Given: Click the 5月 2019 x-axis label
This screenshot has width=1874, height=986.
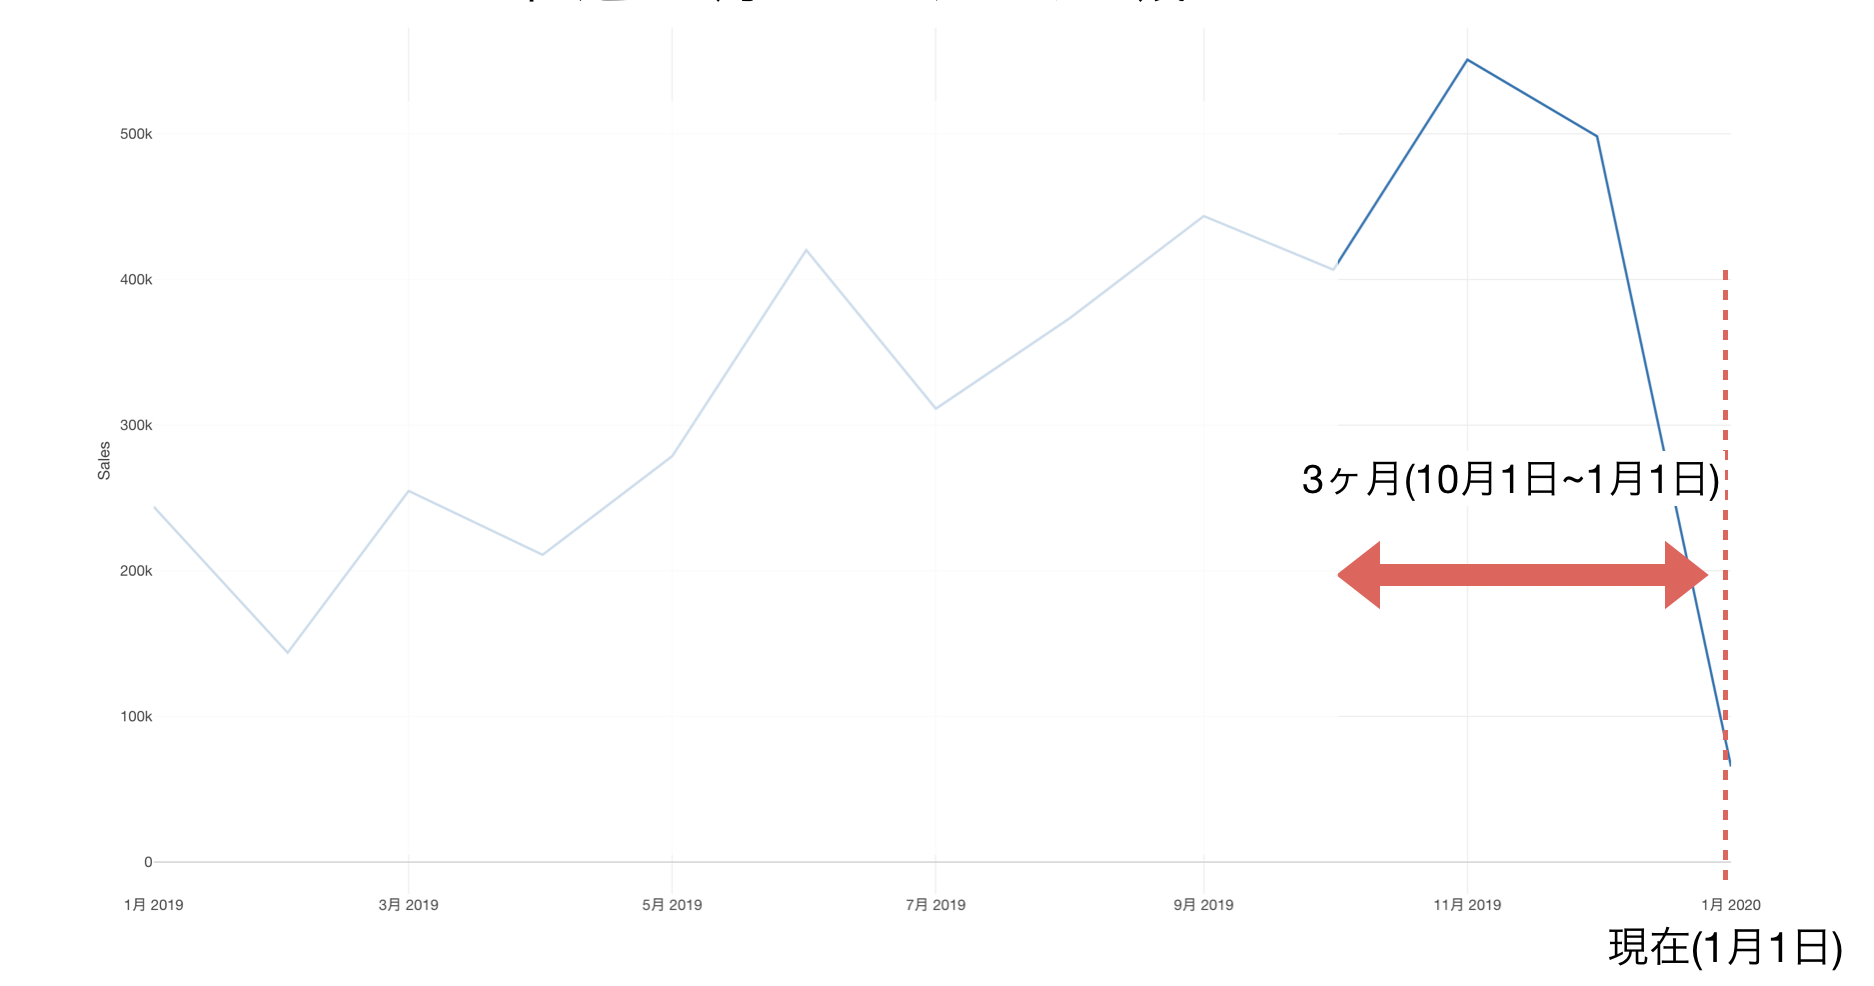Looking at the screenshot, I should (x=672, y=905).
